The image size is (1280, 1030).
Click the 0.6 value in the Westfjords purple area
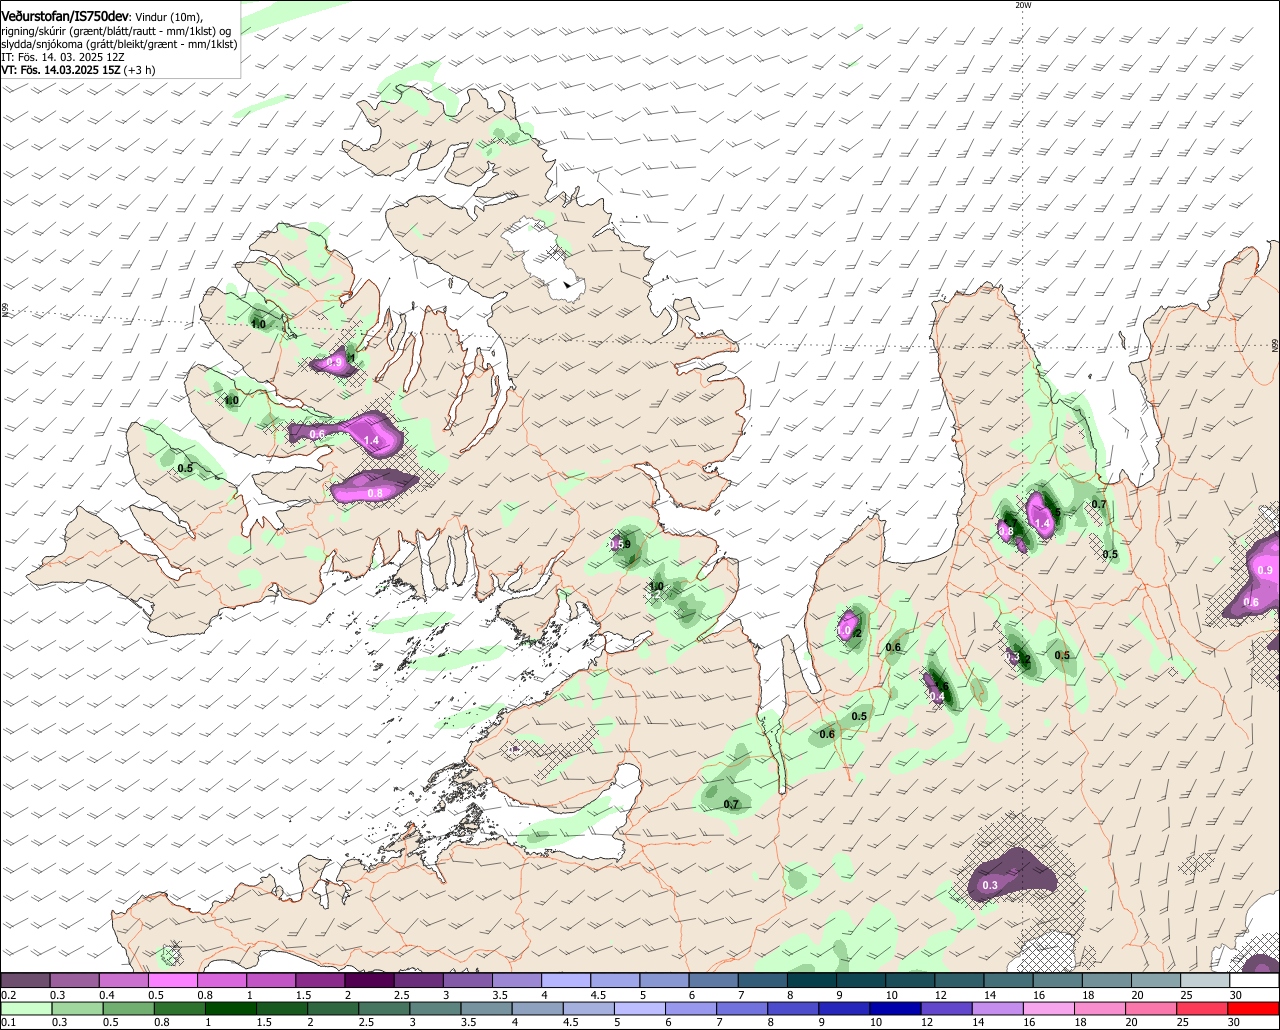(317, 433)
